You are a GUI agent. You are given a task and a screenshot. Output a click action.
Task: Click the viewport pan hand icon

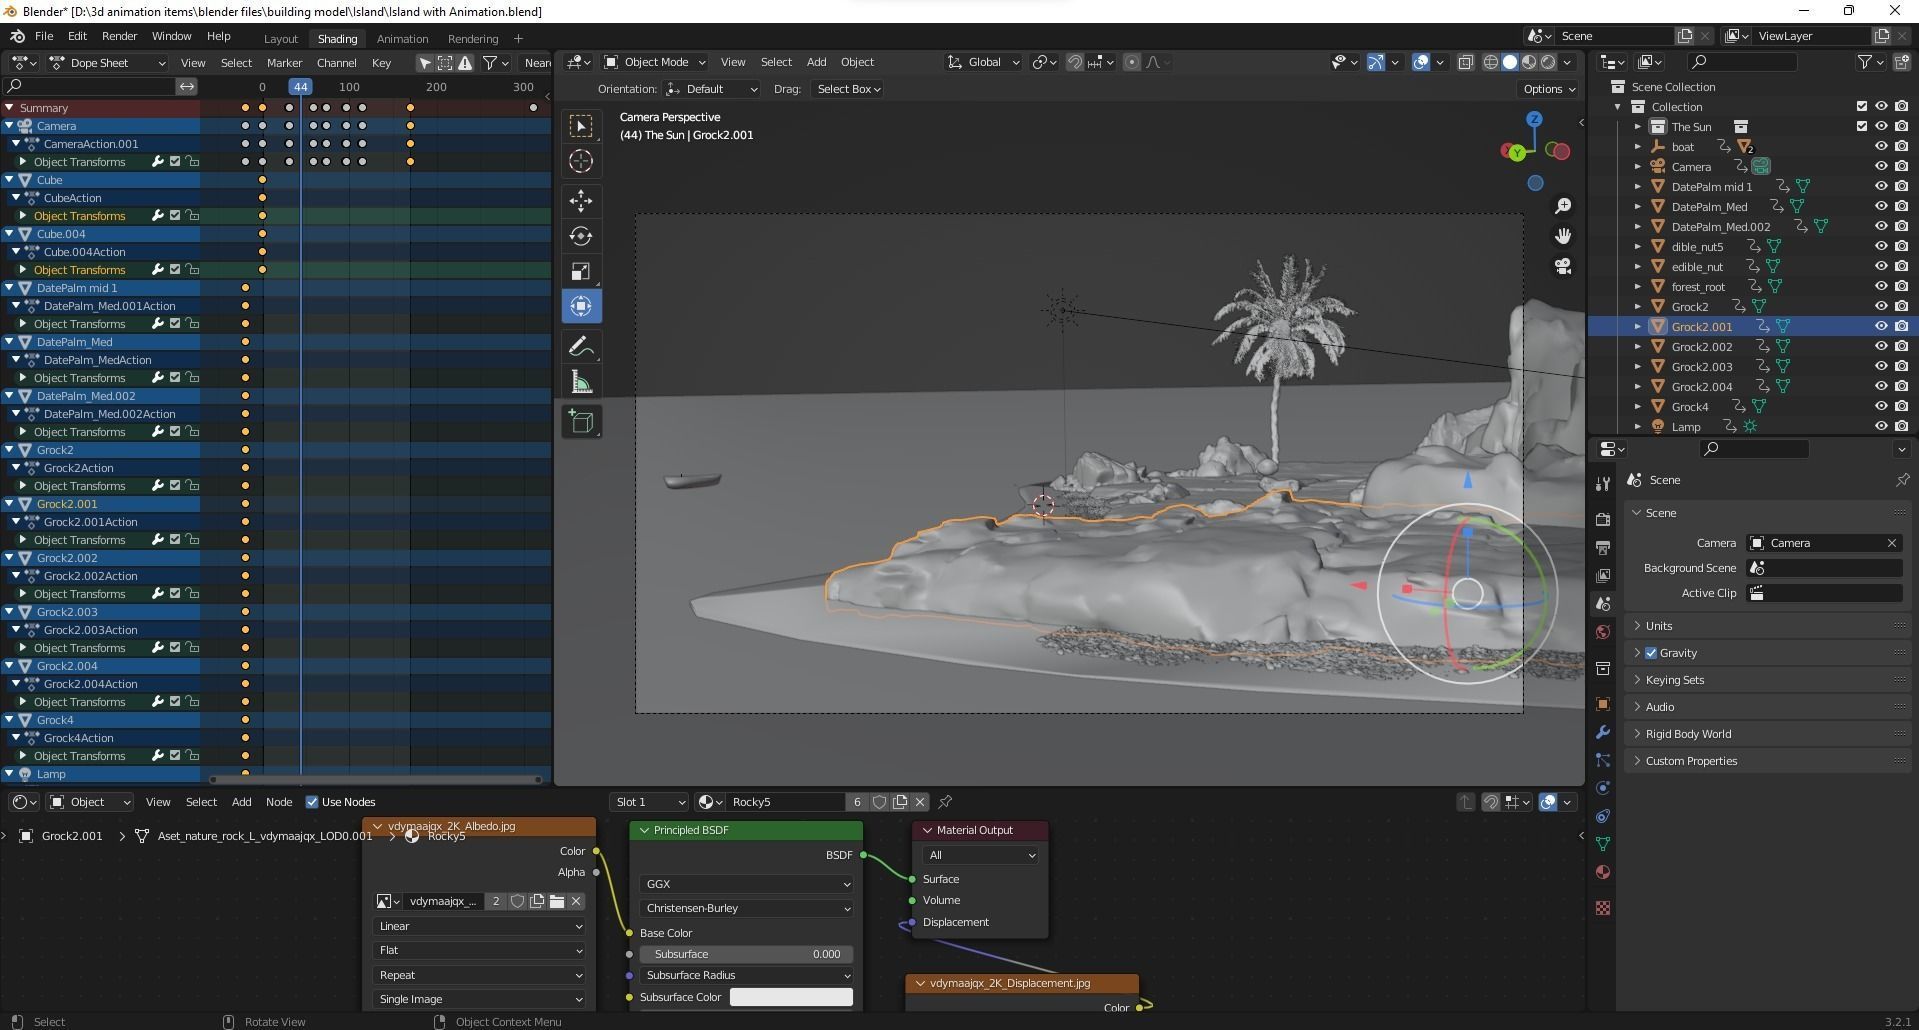coord(1562,236)
